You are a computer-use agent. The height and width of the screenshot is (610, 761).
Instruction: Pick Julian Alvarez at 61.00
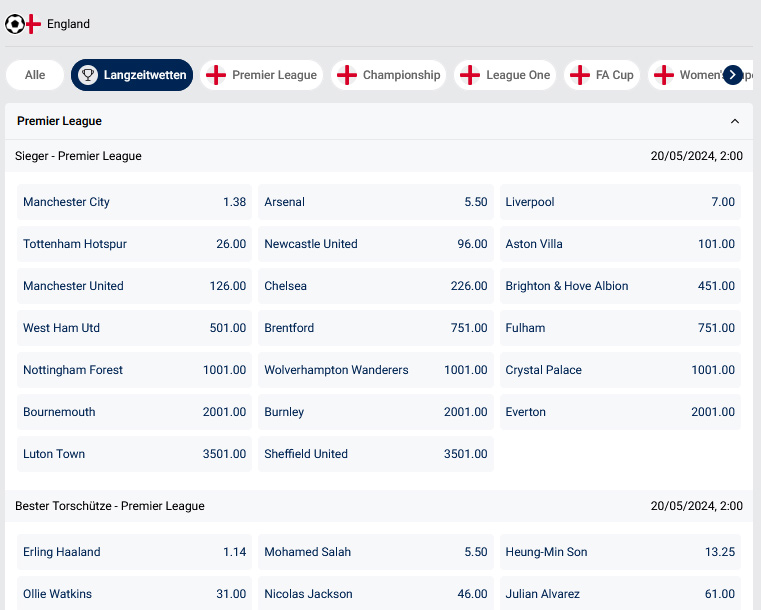[620, 594]
